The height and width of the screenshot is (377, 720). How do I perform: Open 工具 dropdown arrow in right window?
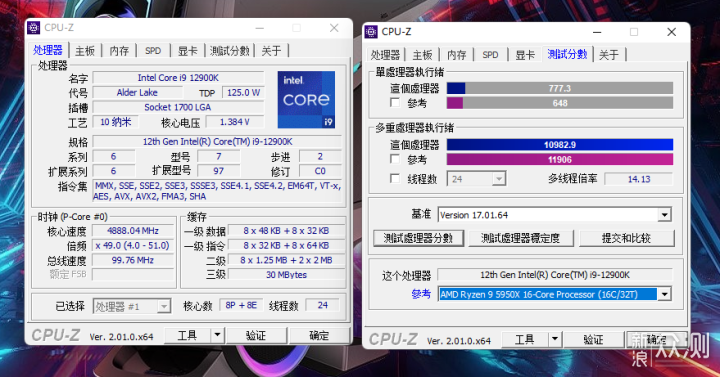(x=555, y=339)
